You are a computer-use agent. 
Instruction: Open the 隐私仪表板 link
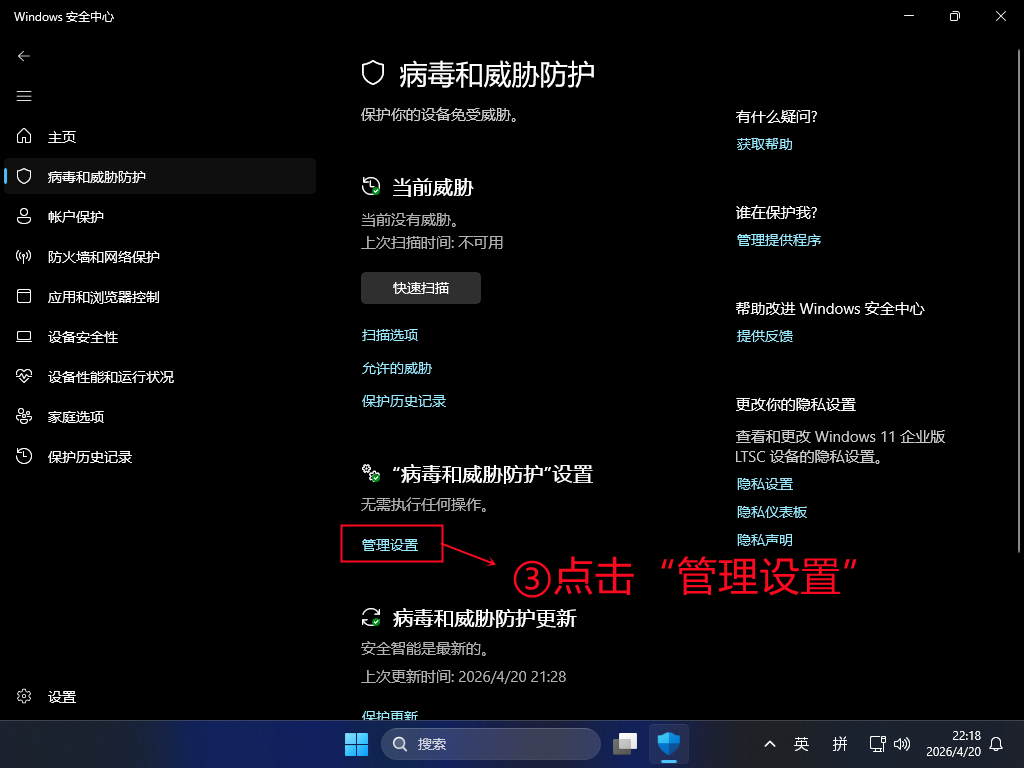tap(770, 511)
